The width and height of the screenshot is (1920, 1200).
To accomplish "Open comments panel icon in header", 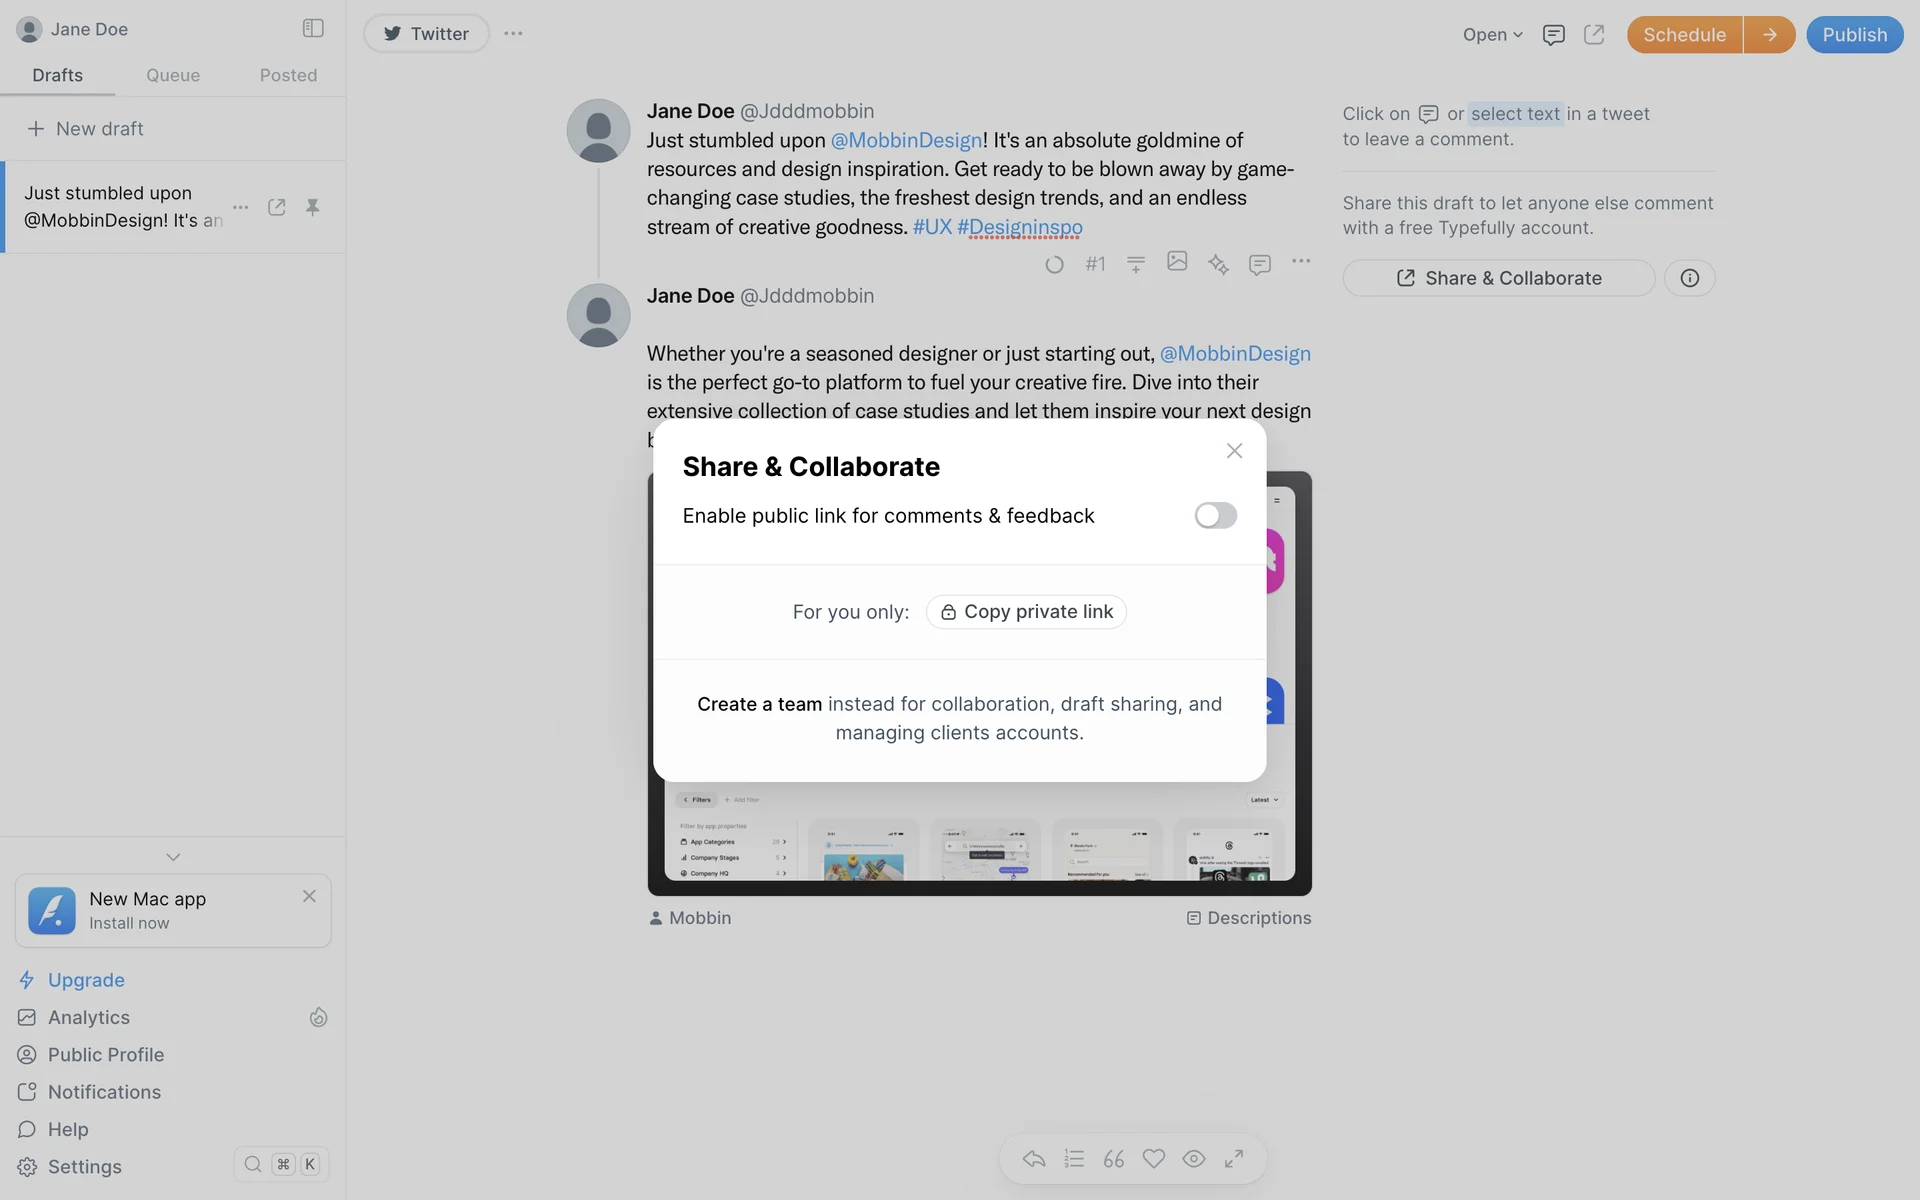I will tap(1553, 35).
